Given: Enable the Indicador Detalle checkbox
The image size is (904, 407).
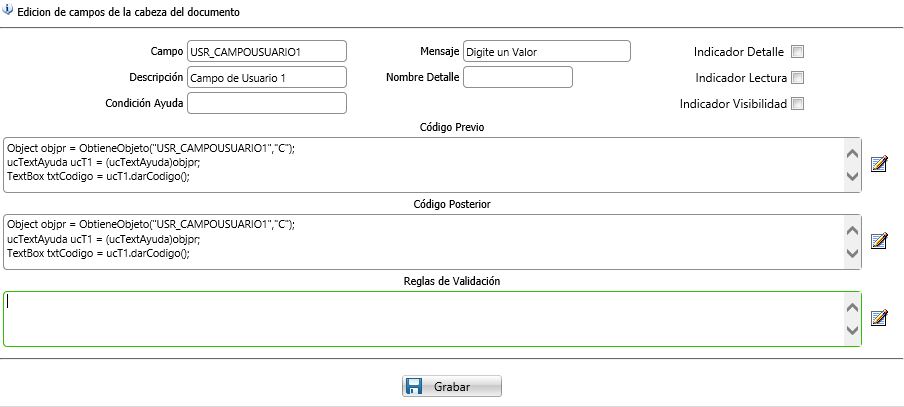Looking at the screenshot, I should tap(797, 52).
